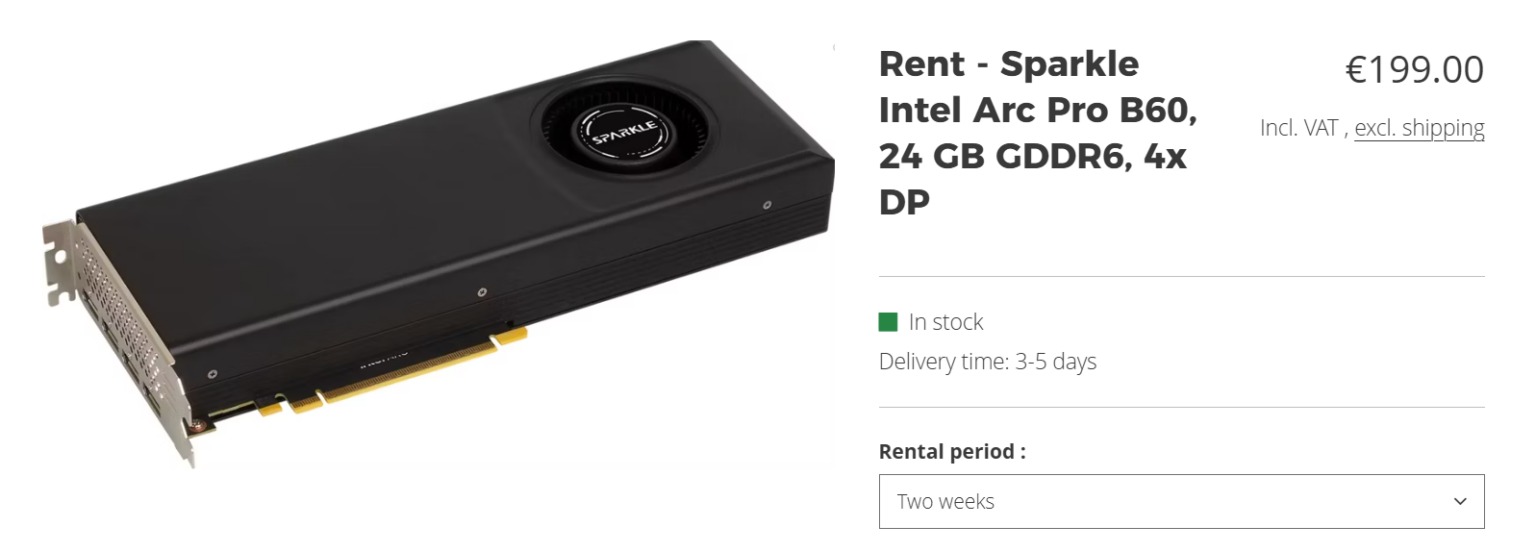Click the 'Rental period :' label
Screen dimensions: 1536x552
[952, 451]
